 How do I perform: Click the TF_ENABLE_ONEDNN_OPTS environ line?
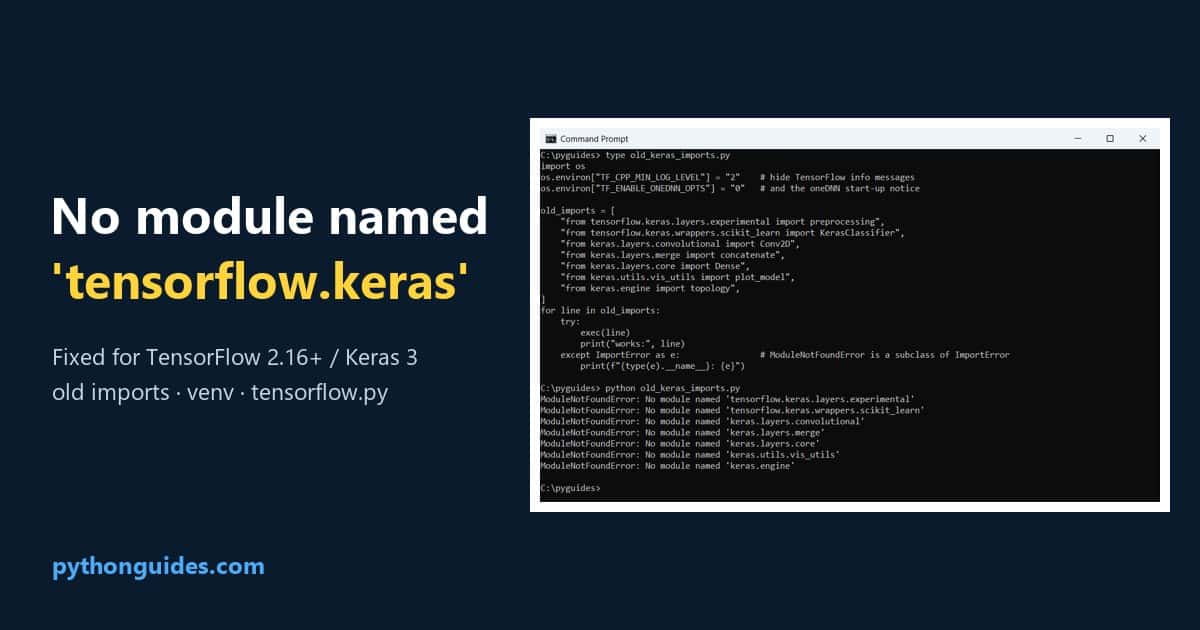(x=730, y=188)
